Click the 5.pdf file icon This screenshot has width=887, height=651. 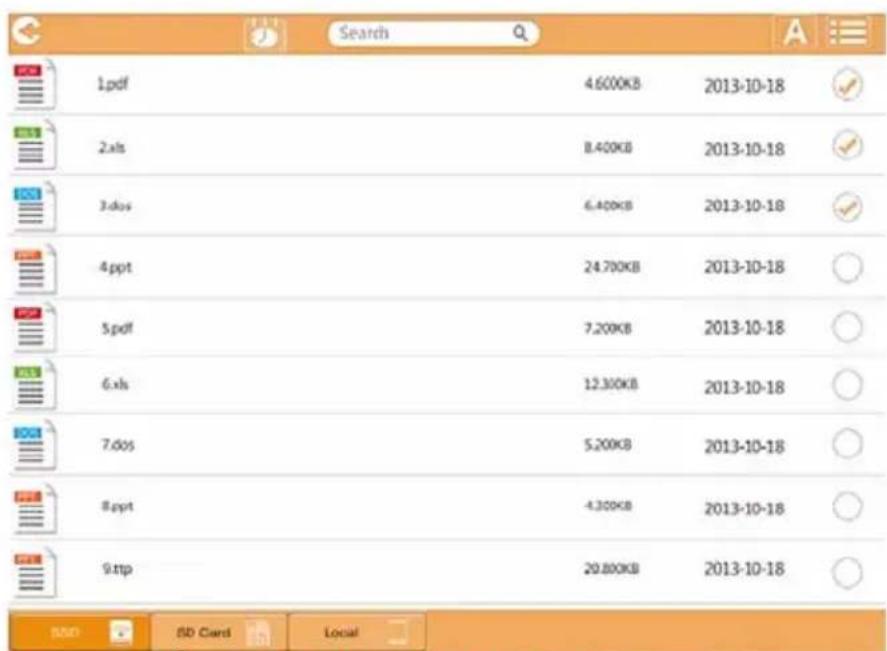[34, 328]
